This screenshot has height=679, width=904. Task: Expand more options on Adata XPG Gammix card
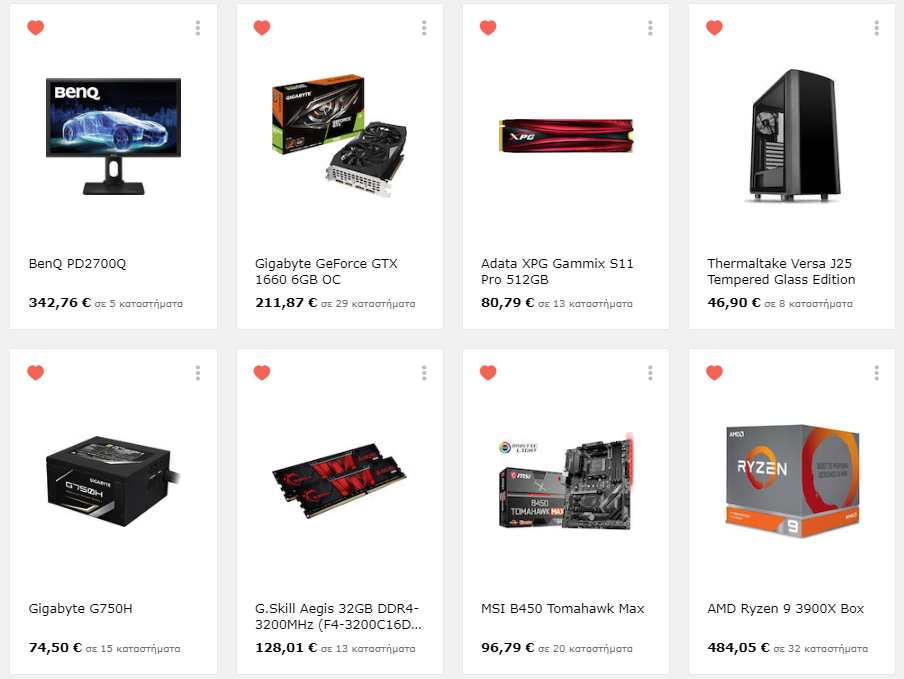[x=650, y=28]
